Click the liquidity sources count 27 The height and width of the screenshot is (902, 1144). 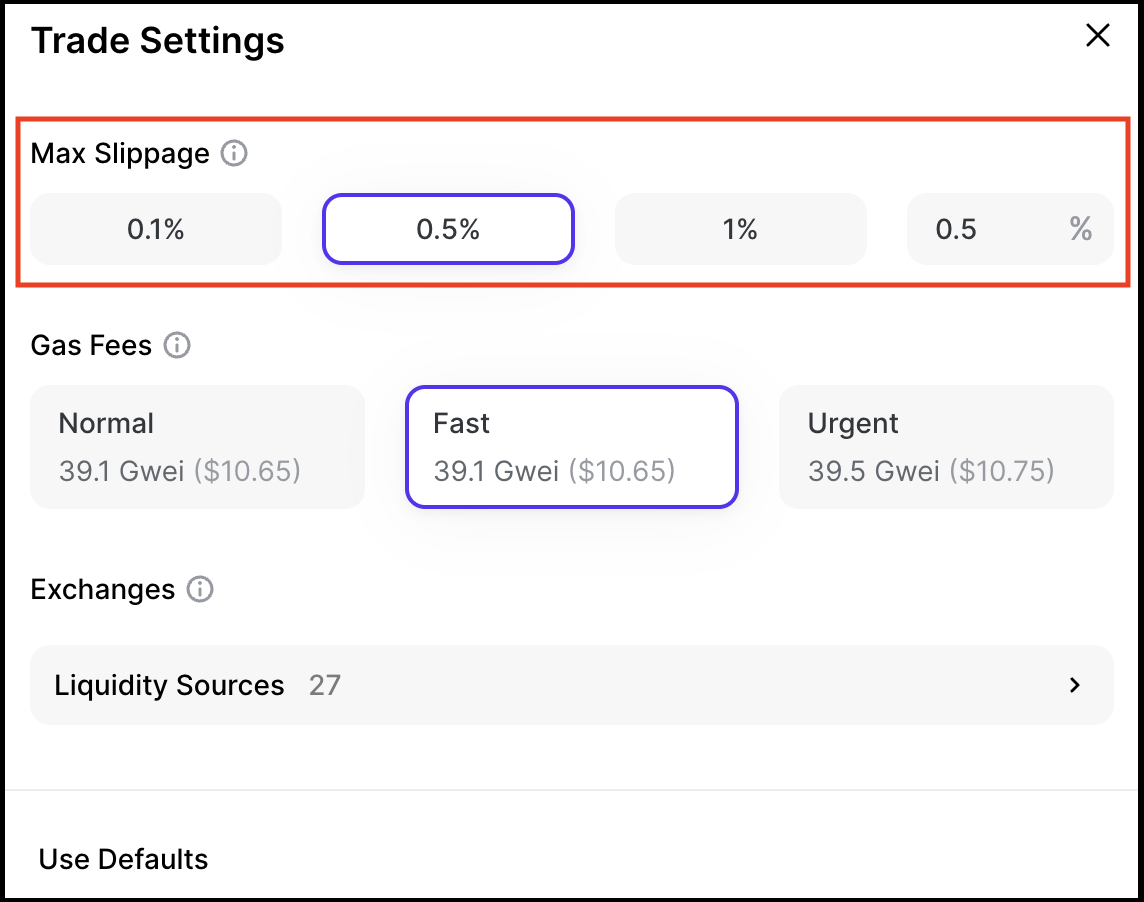pos(324,685)
